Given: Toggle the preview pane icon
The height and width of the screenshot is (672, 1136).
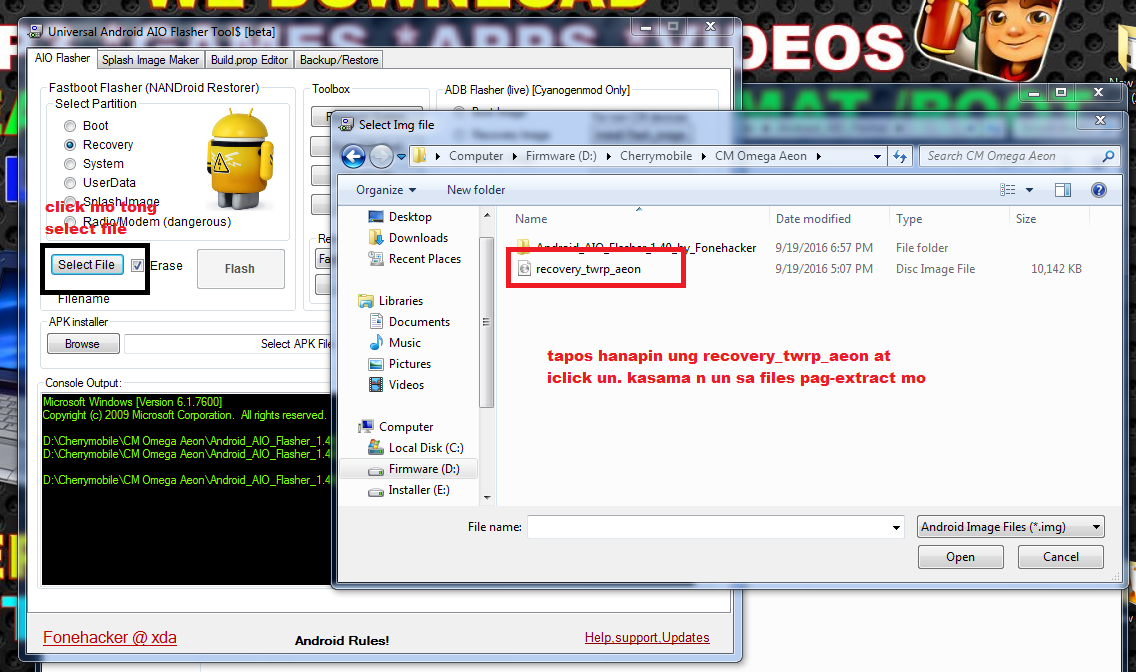Looking at the screenshot, I should (1063, 190).
